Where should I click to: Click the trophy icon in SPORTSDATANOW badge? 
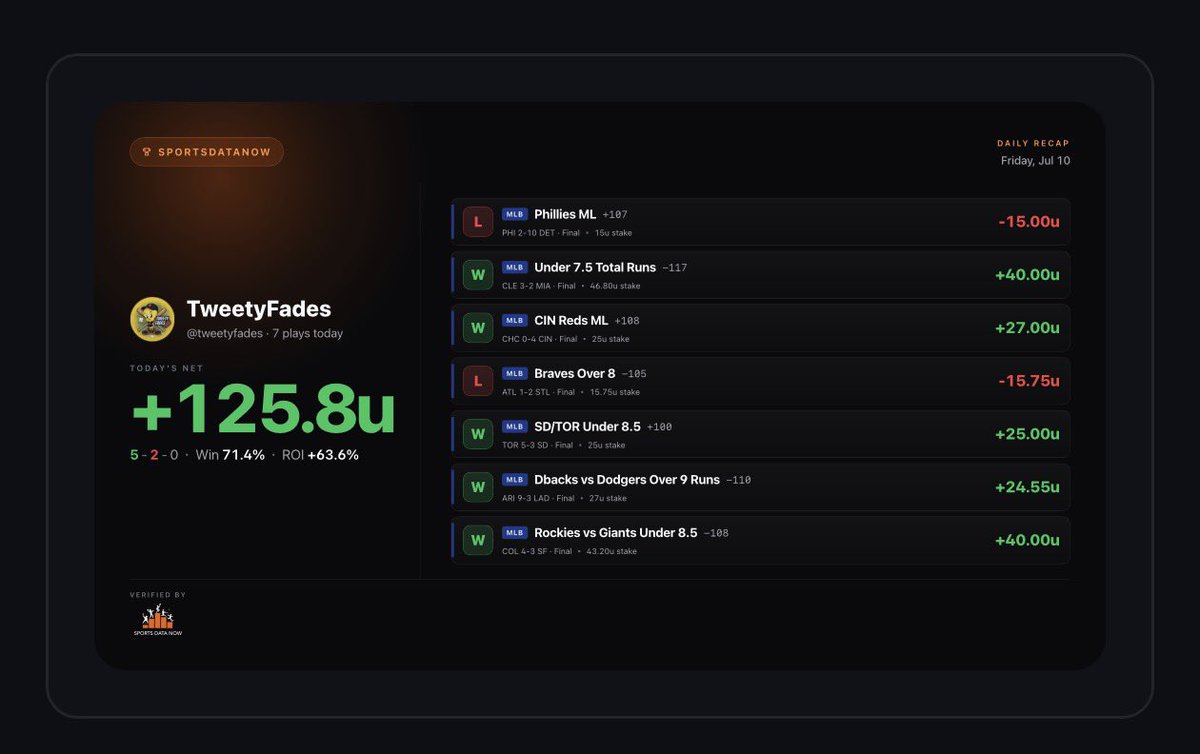pyautogui.click(x=147, y=152)
